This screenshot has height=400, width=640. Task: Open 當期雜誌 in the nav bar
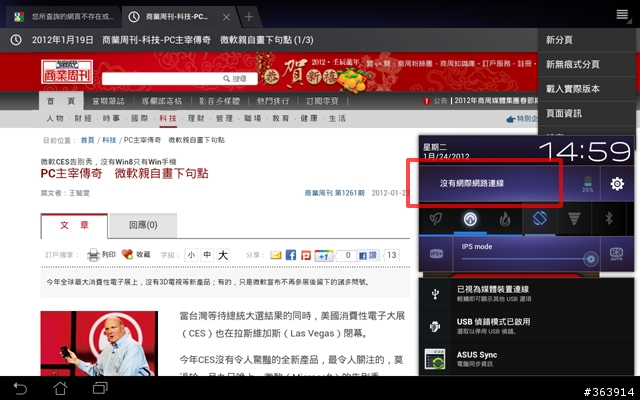[108, 101]
